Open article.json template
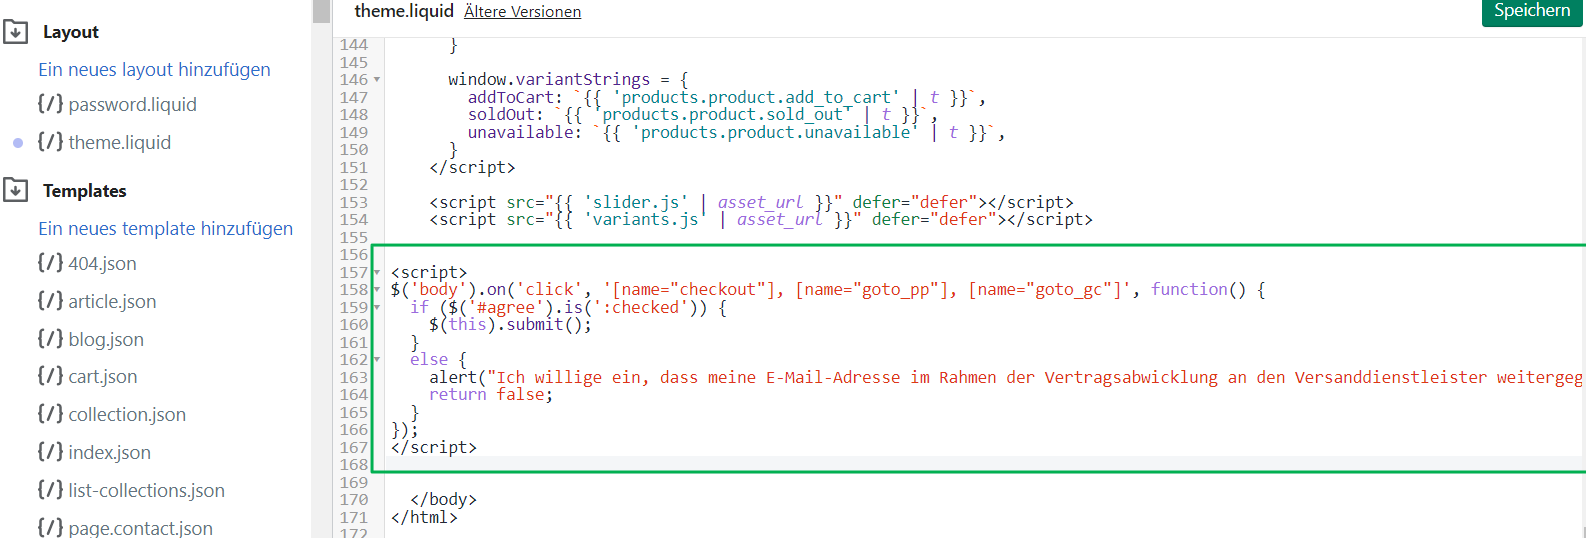1586x538 pixels. coord(112,301)
